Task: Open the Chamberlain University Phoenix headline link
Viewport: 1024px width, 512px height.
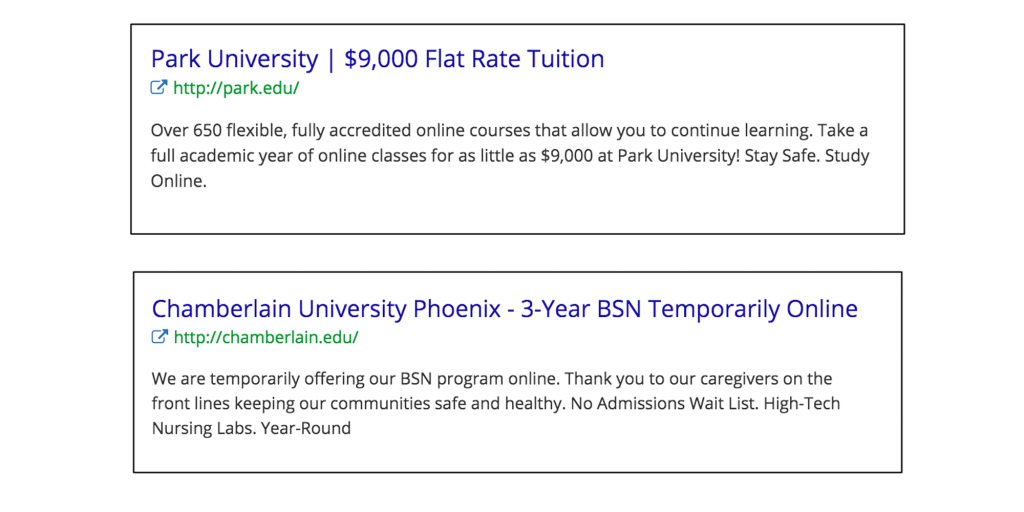Action: point(505,308)
